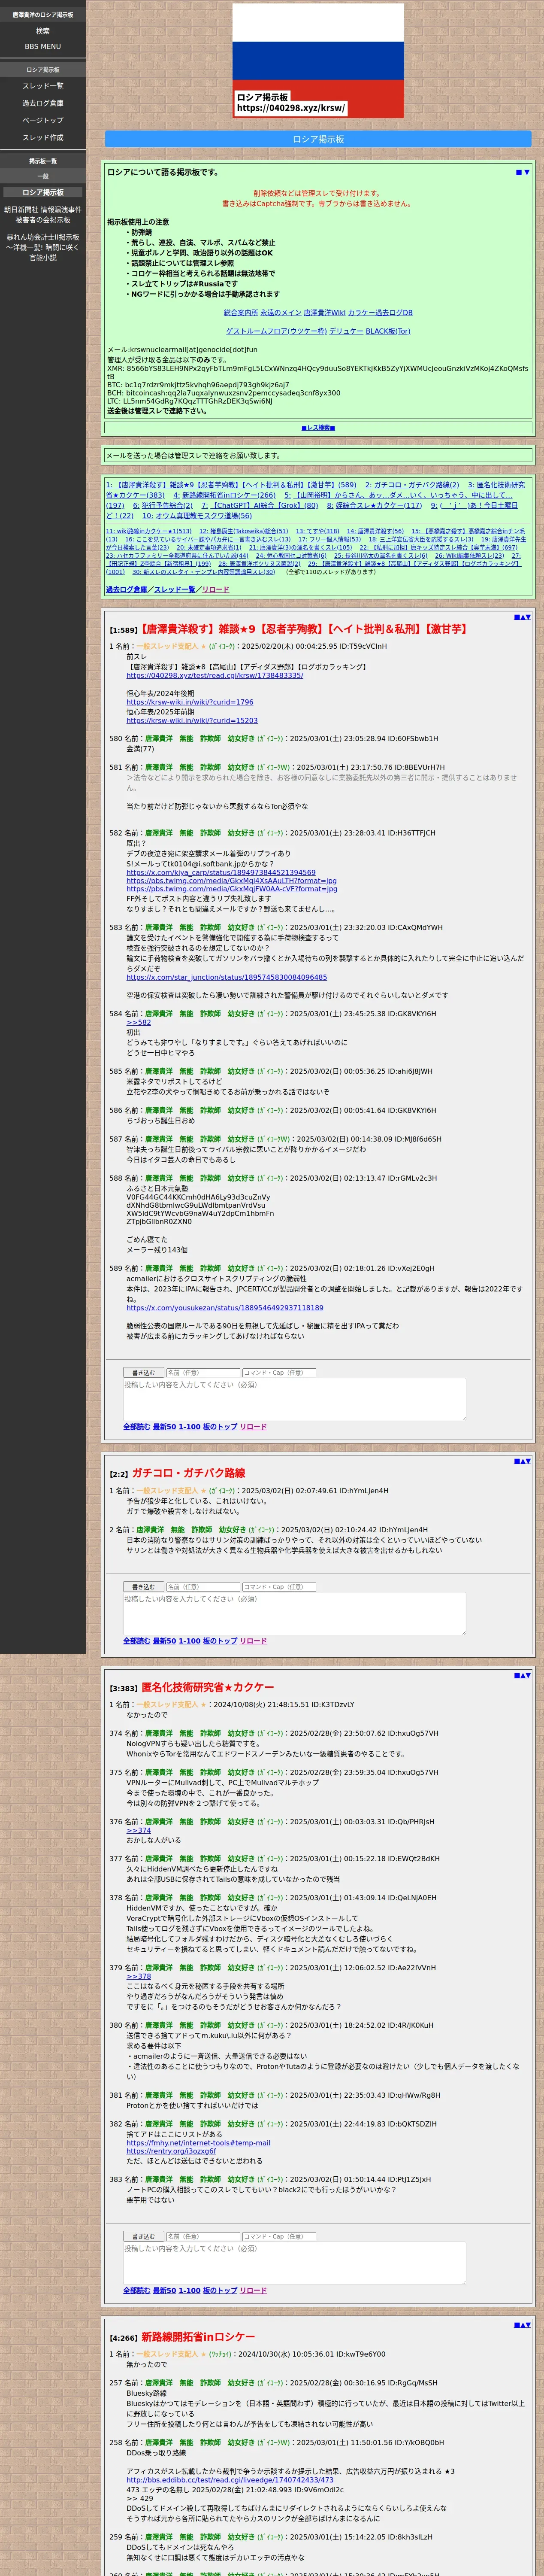544x2576 pixels.
Task: Focus 名前 field under ガチコロ・ガチバク路線 thread
Action: click(x=203, y=1586)
